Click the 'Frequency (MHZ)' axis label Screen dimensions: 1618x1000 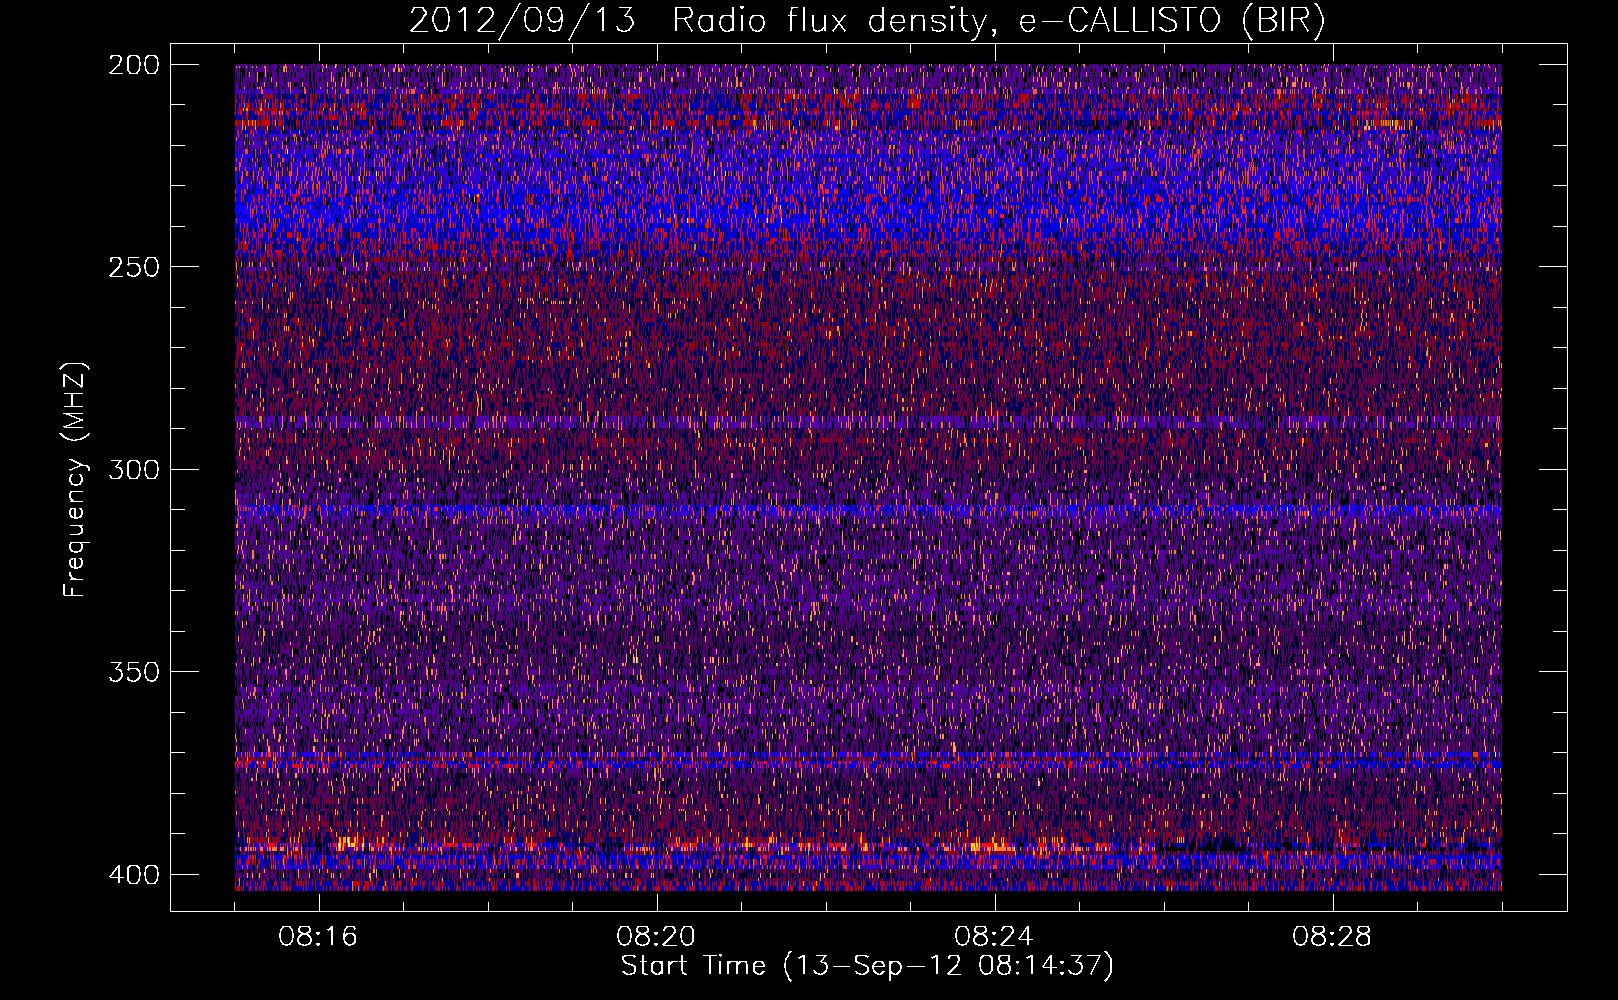tap(76, 480)
